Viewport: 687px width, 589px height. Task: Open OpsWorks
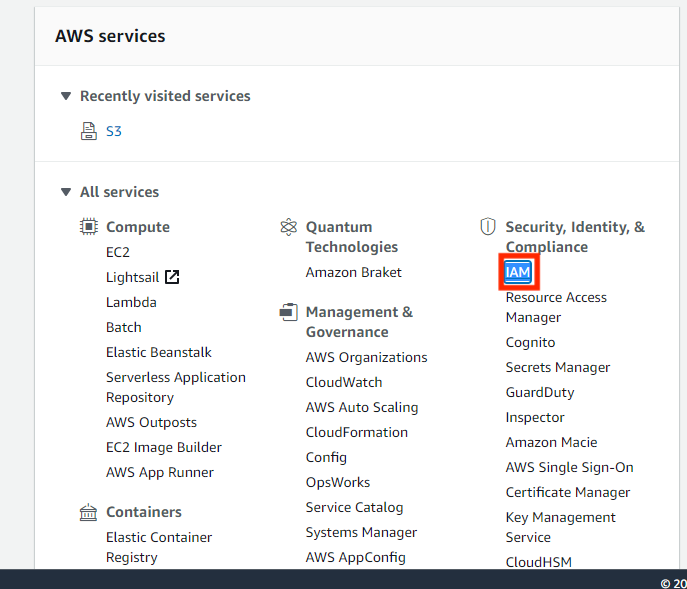pyautogui.click(x=338, y=482)
